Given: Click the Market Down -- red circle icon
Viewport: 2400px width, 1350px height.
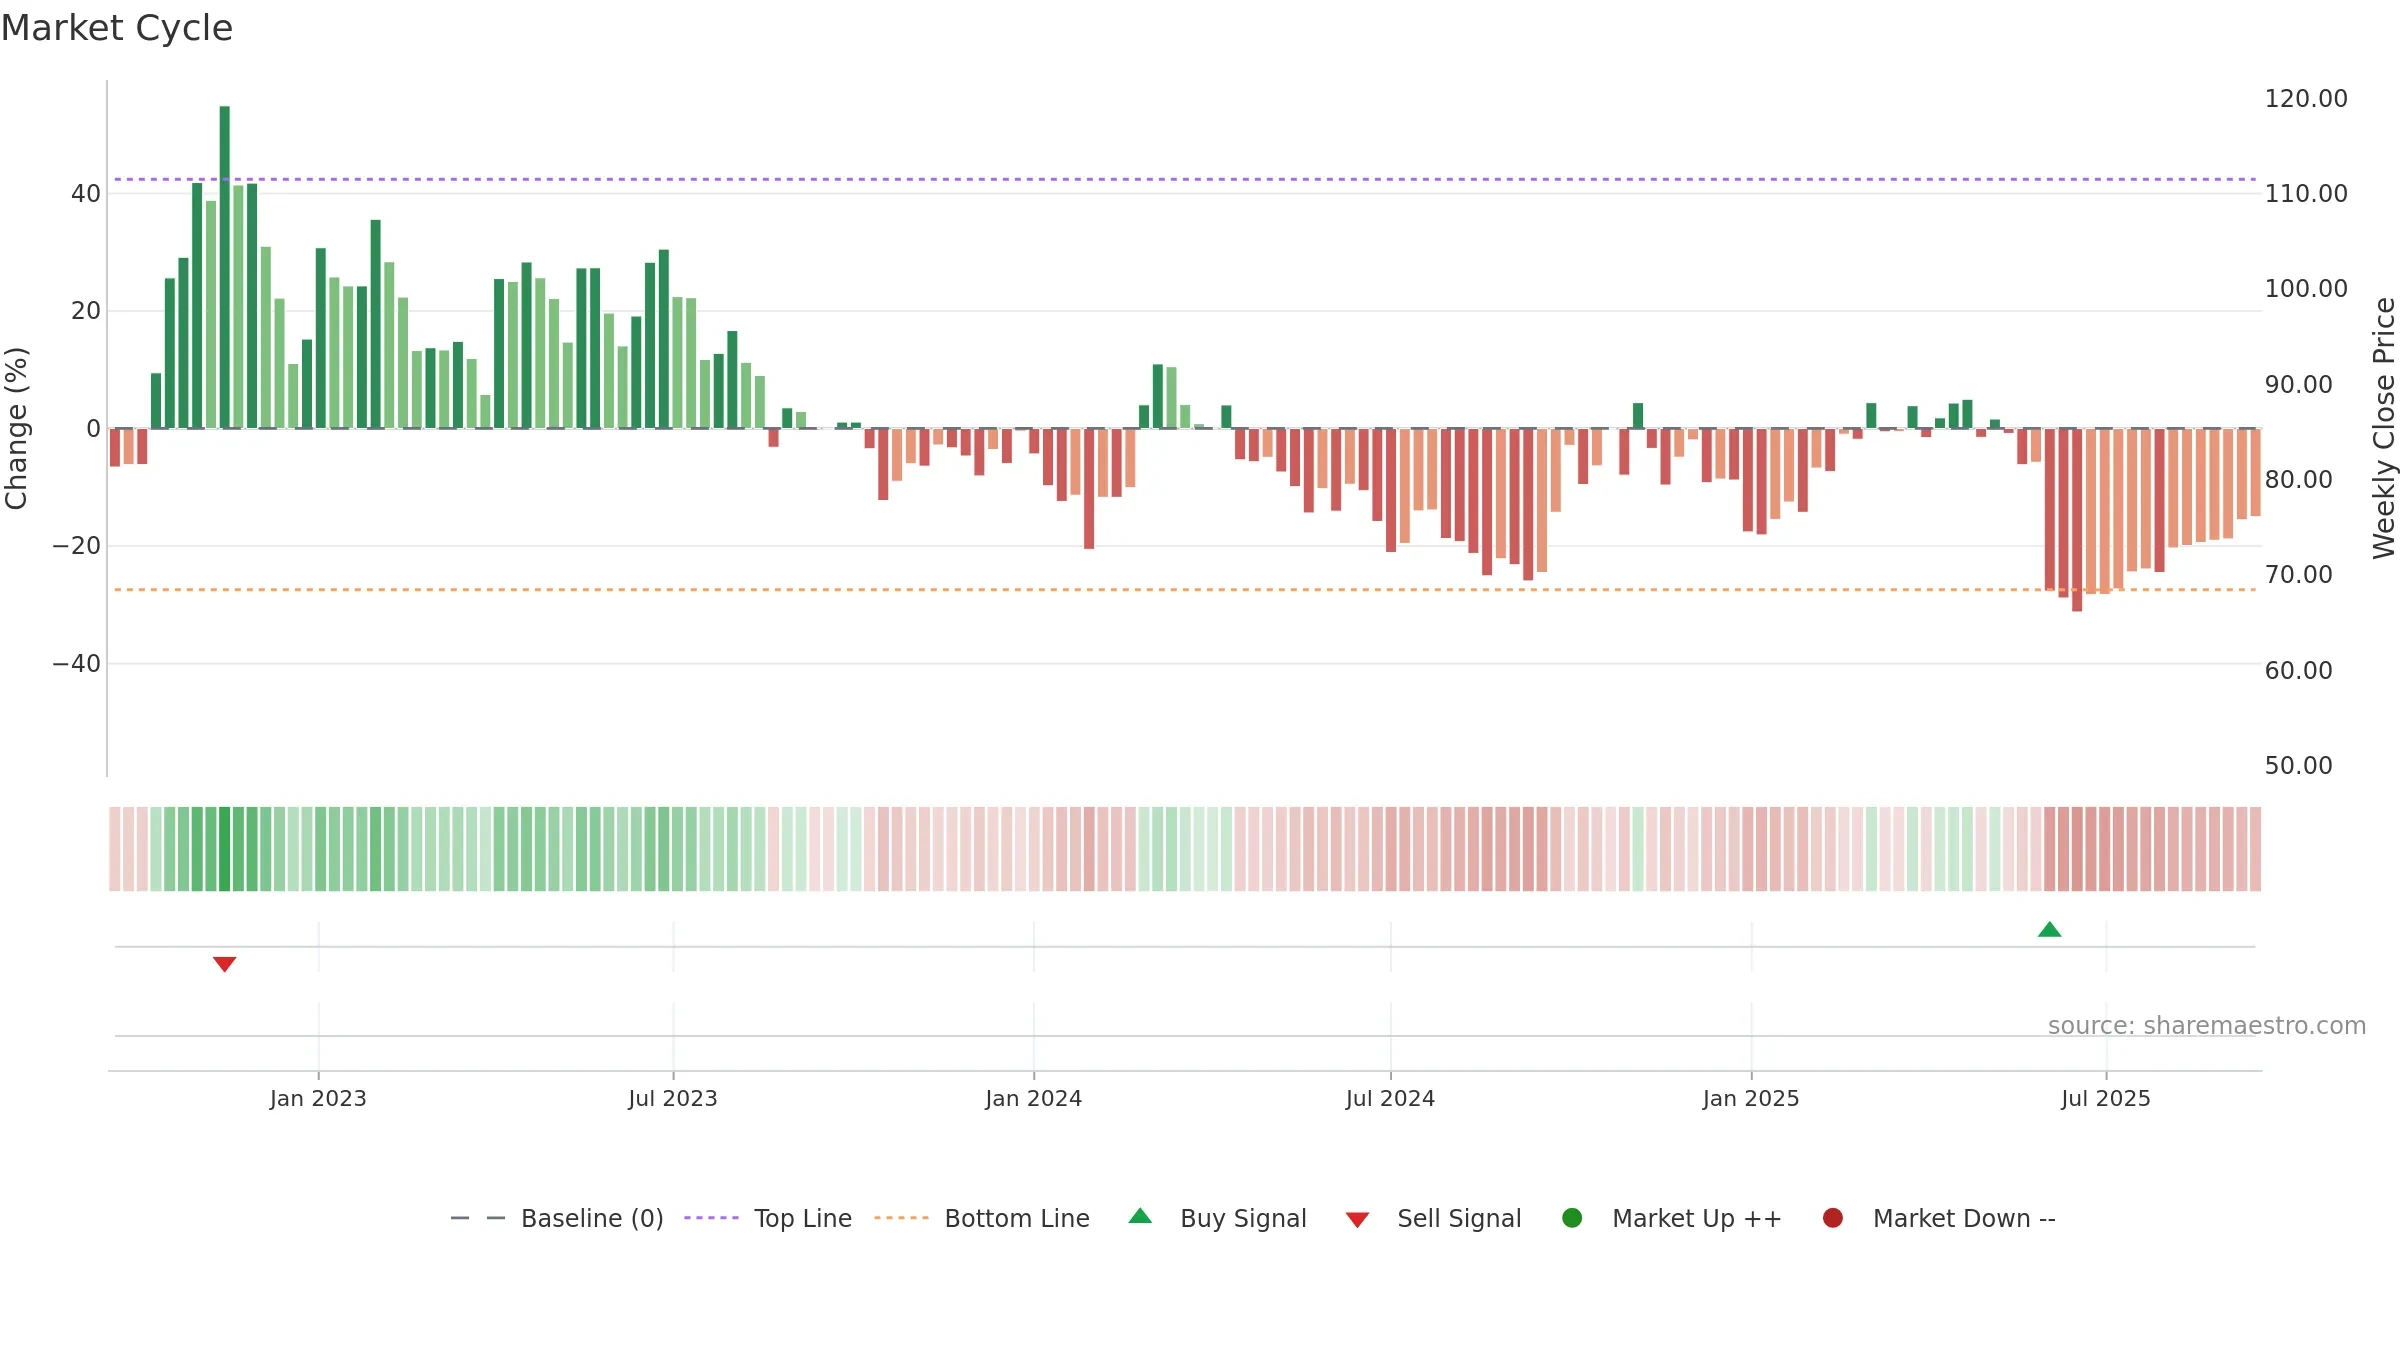Looking at the screenshot, I should [x=1833, y=1218].
